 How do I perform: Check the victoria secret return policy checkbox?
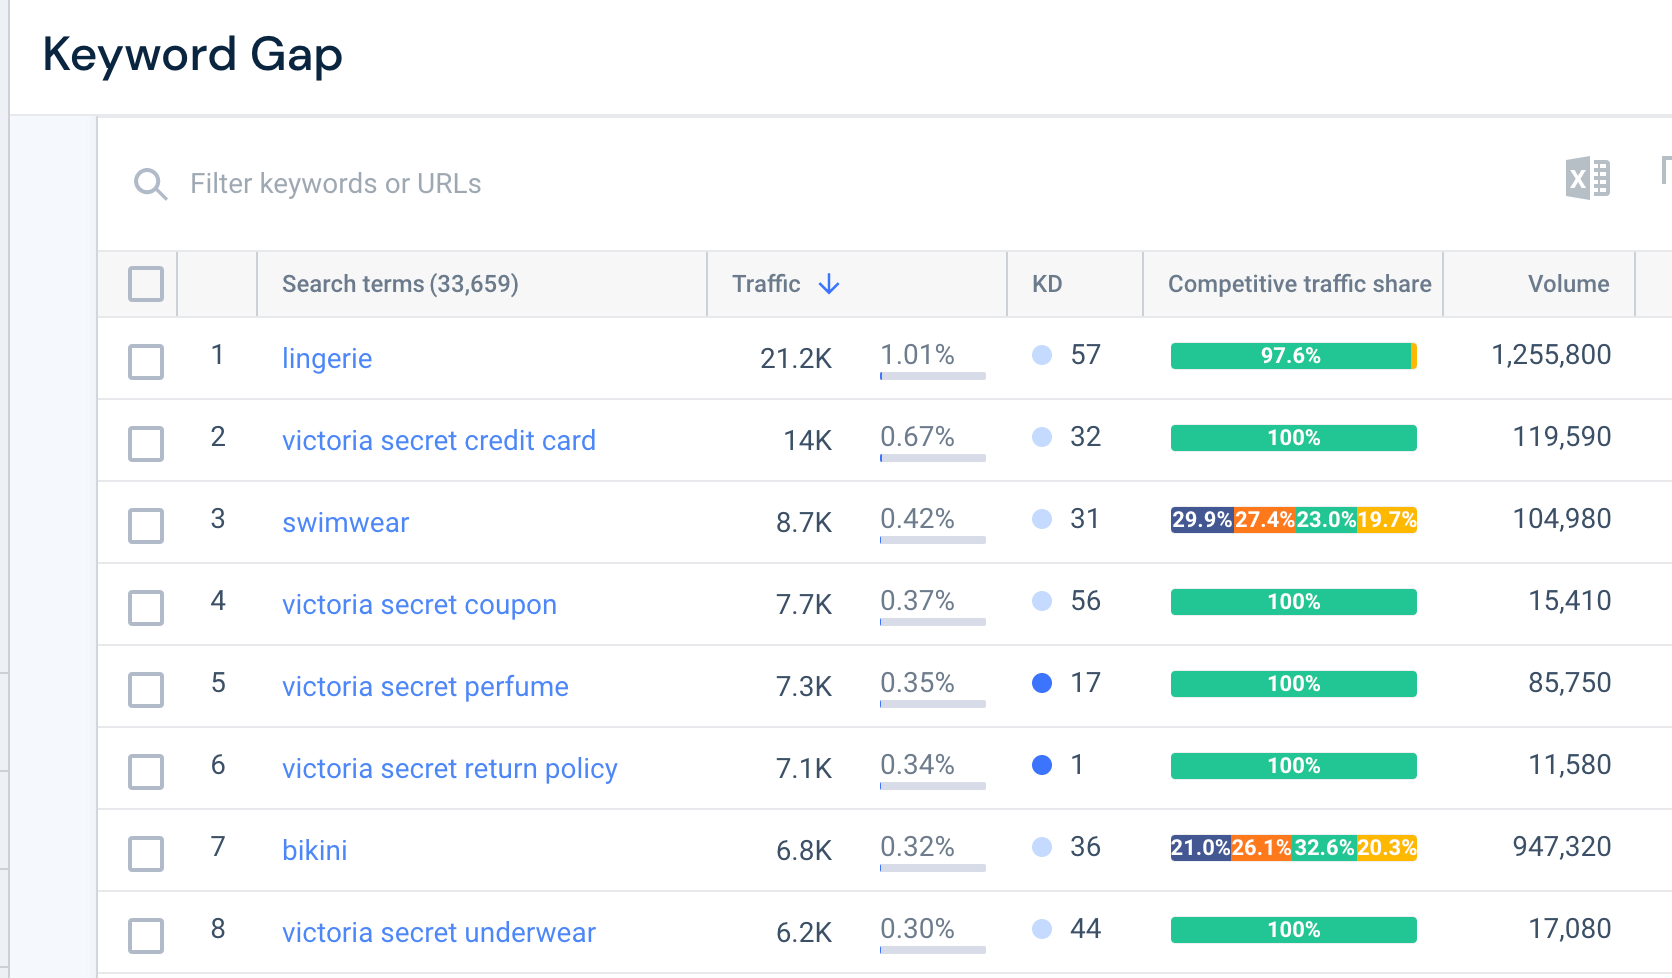146,772
